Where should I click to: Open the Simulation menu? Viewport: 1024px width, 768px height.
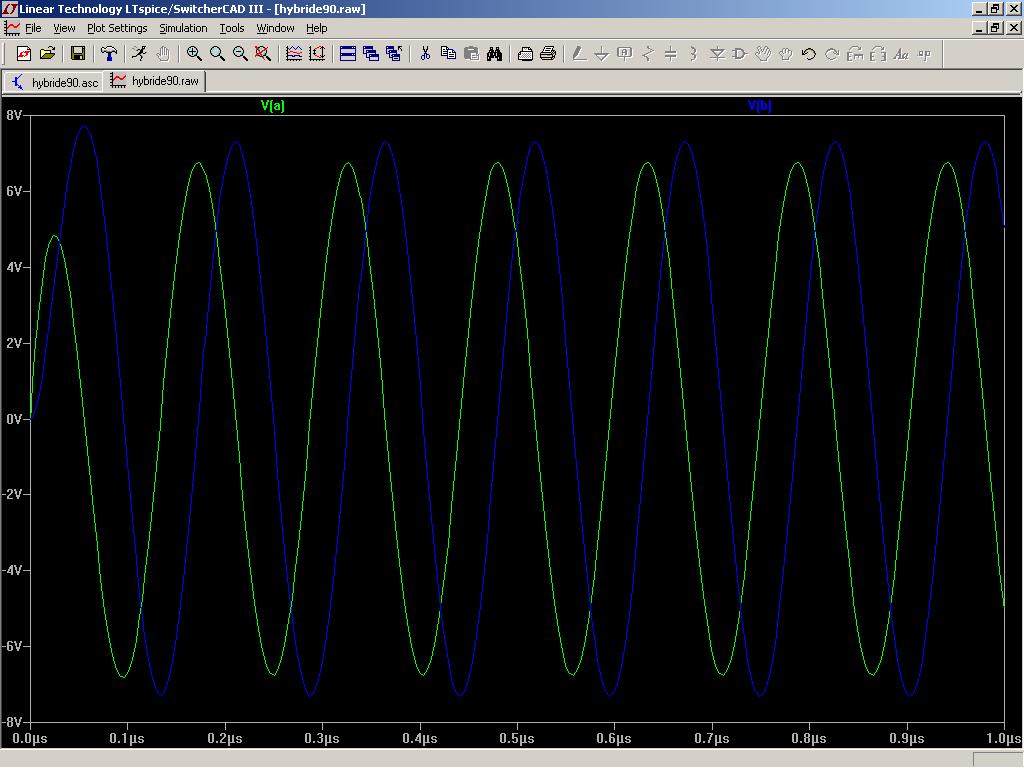[x=183, y=28]
